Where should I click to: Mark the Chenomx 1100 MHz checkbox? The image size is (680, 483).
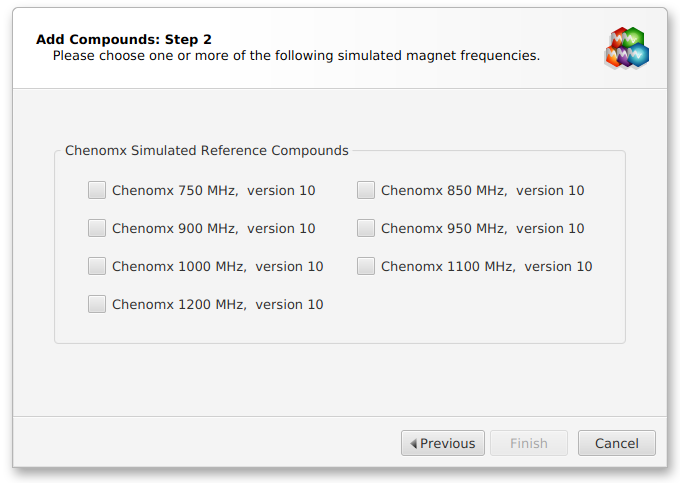[x=366, y=266]
